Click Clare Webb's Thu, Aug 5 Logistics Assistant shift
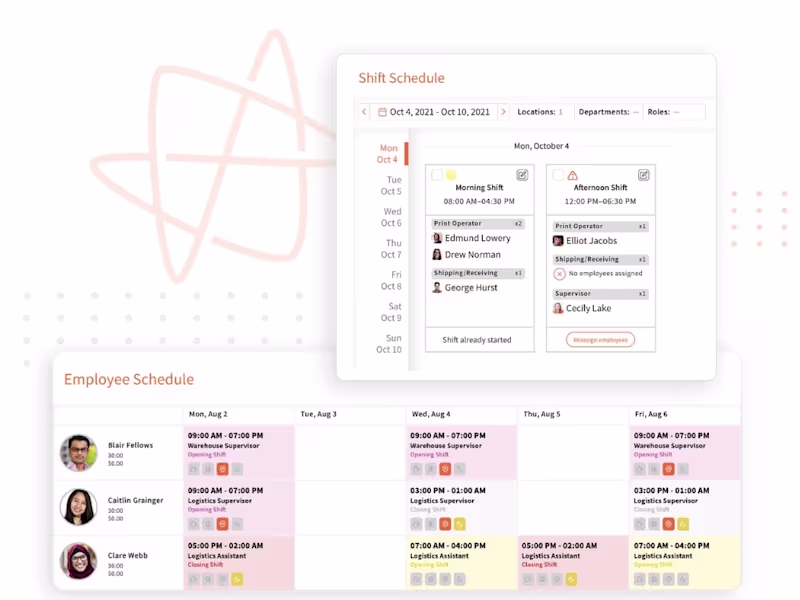Screen dimensions: 800x600 point(573,562)
